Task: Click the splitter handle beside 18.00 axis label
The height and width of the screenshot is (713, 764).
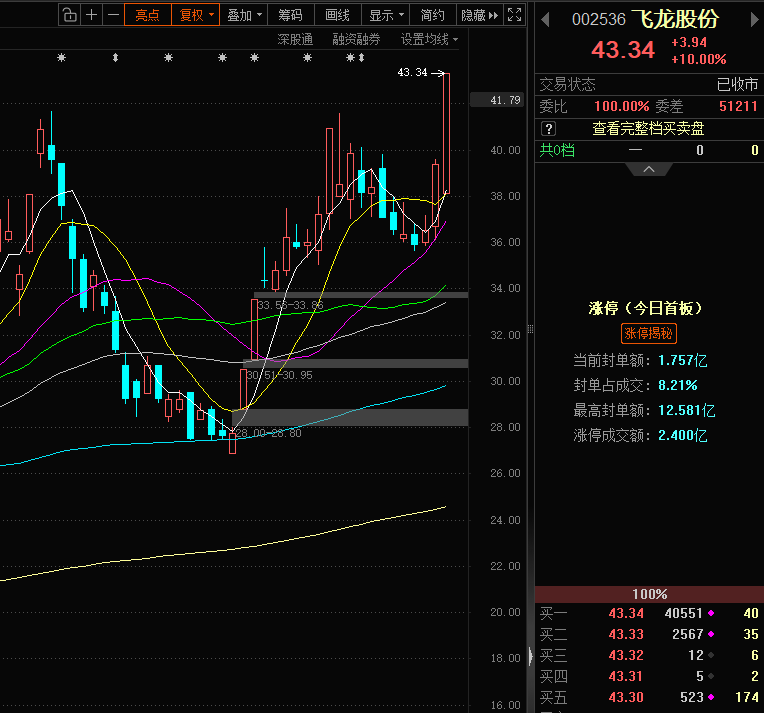Action: pos(531,656)
